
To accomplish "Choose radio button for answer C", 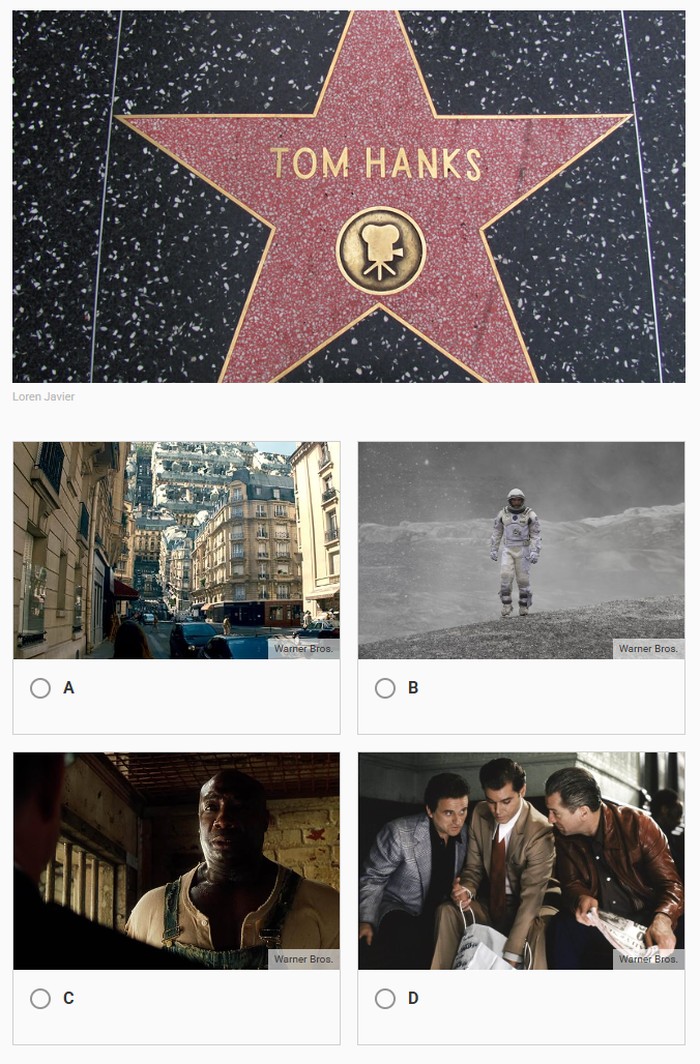I will pyautogui.click(x=41, y=999).
